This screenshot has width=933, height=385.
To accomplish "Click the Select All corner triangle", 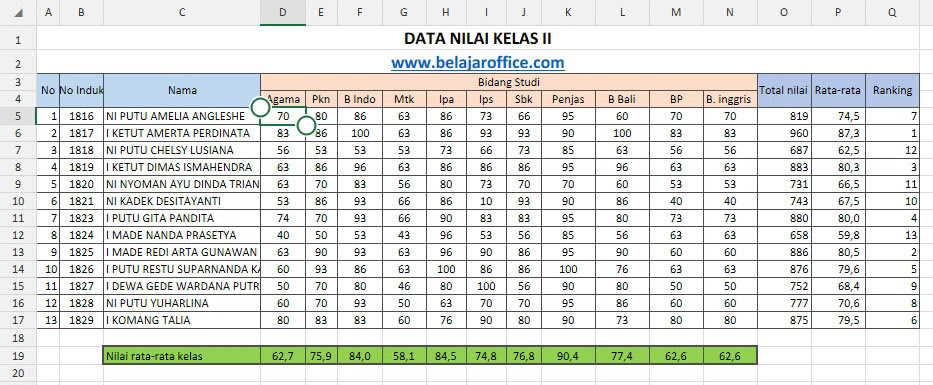I will click(18, 12).
